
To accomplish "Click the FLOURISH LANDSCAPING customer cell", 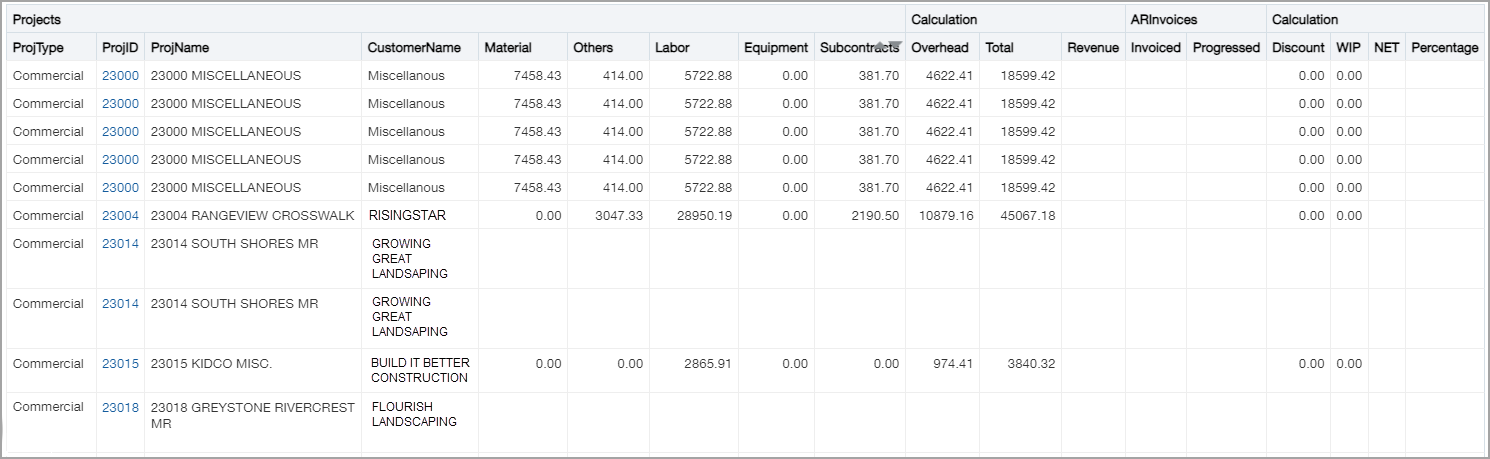I will (x=414, y=414).
